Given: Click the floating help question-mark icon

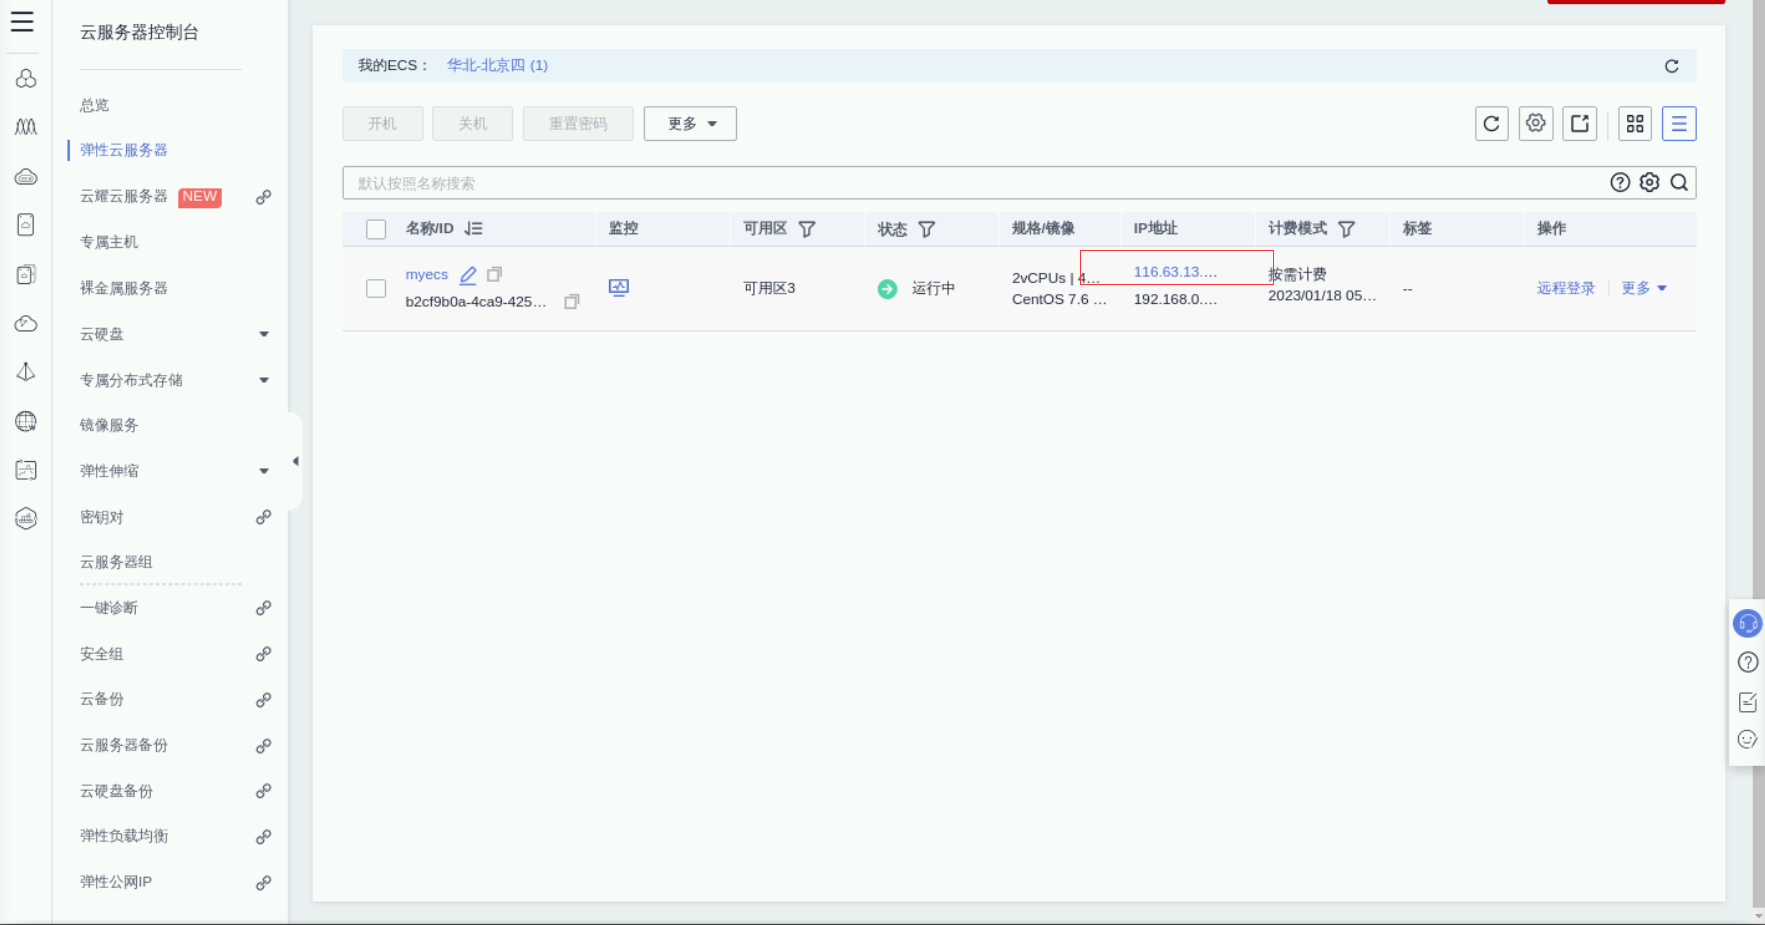Looking at the screenshot, I should click(1748, 662).
